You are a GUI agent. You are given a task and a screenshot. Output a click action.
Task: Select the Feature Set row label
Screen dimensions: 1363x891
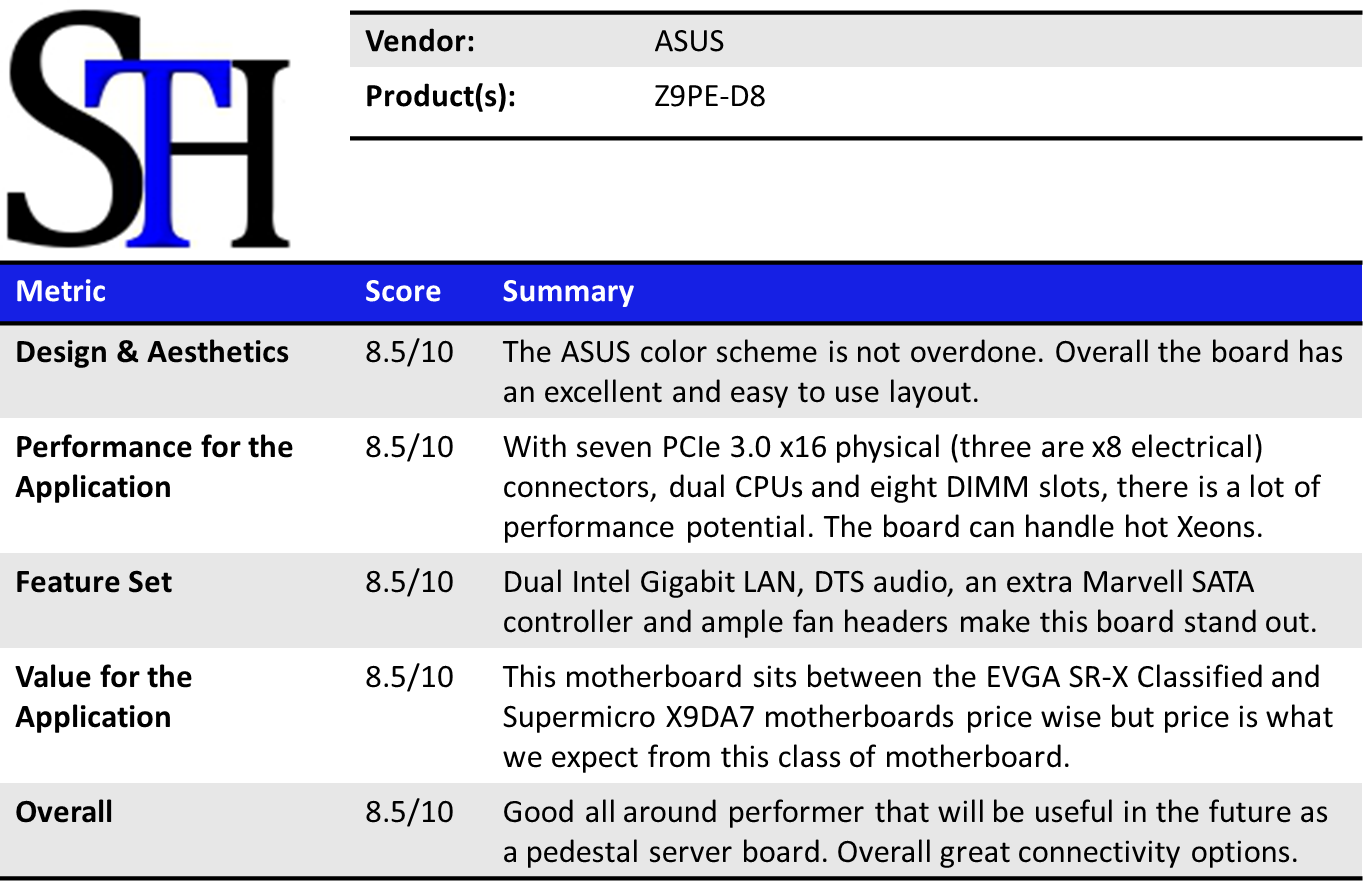point(94,582)
